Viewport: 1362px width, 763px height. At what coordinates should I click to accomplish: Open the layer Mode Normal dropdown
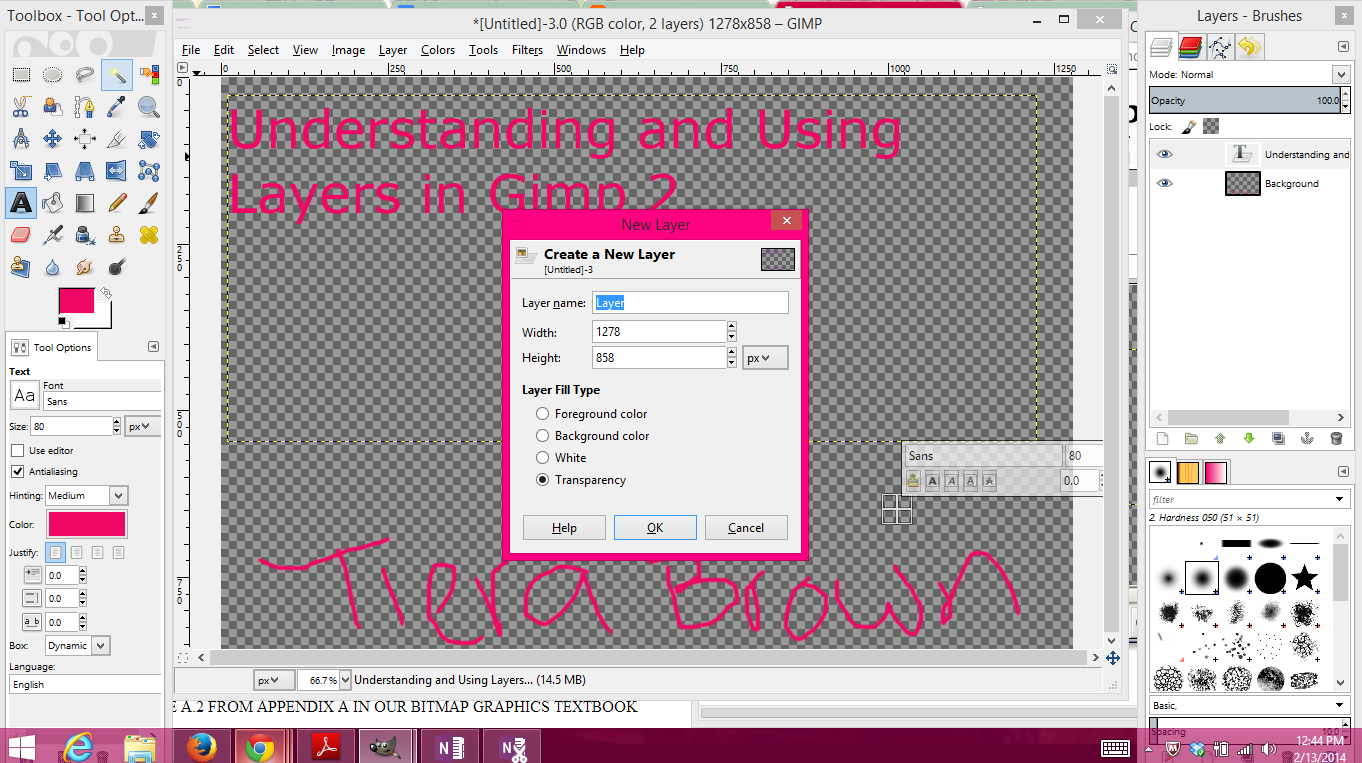point(1340,75)
